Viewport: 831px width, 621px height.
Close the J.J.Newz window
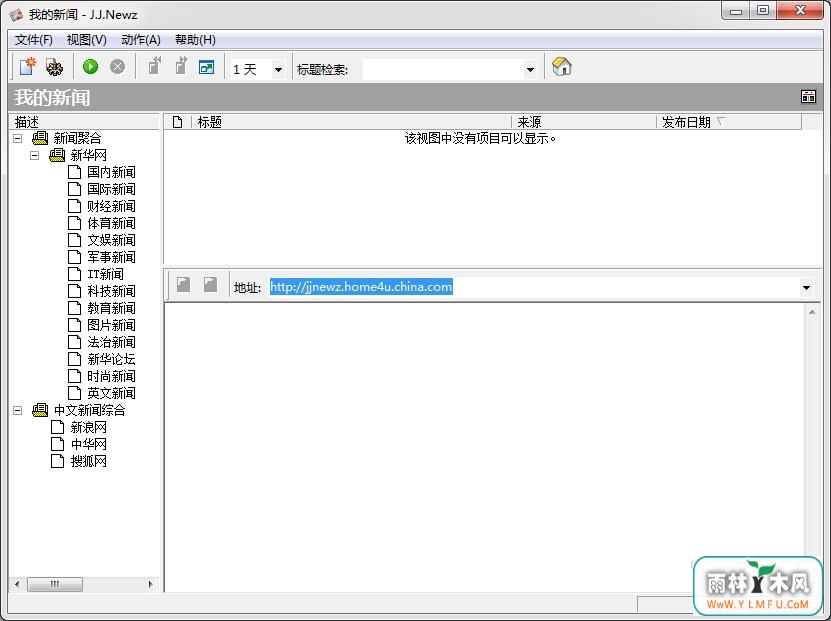click(800, 11)
